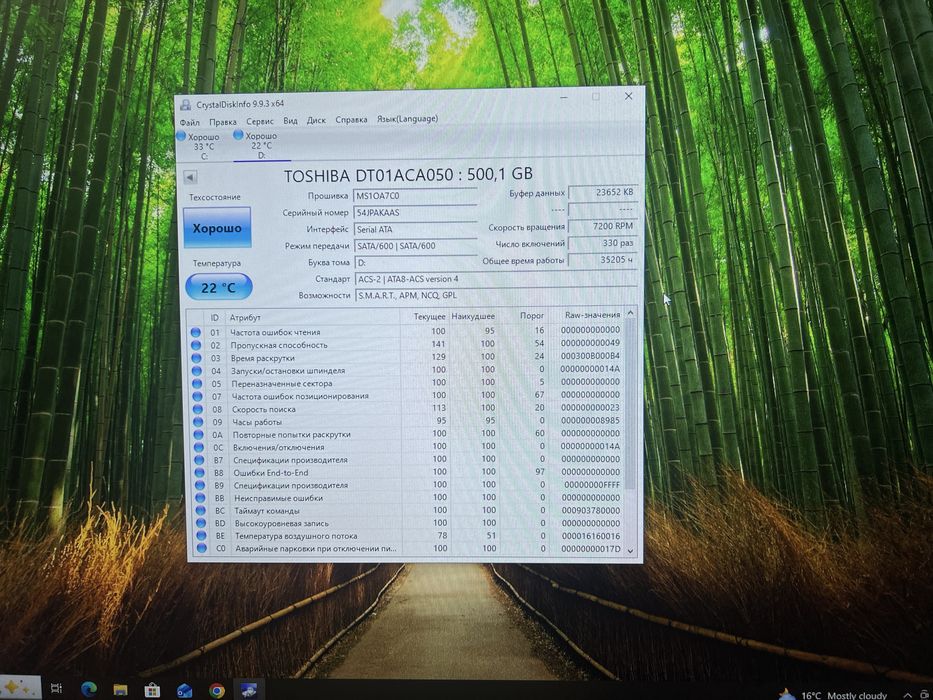Viewport: 933px width, 700px height.
Task: Click the attribute list scroll-down arrow
Action: pyautogui.click(x=631, y=551)
